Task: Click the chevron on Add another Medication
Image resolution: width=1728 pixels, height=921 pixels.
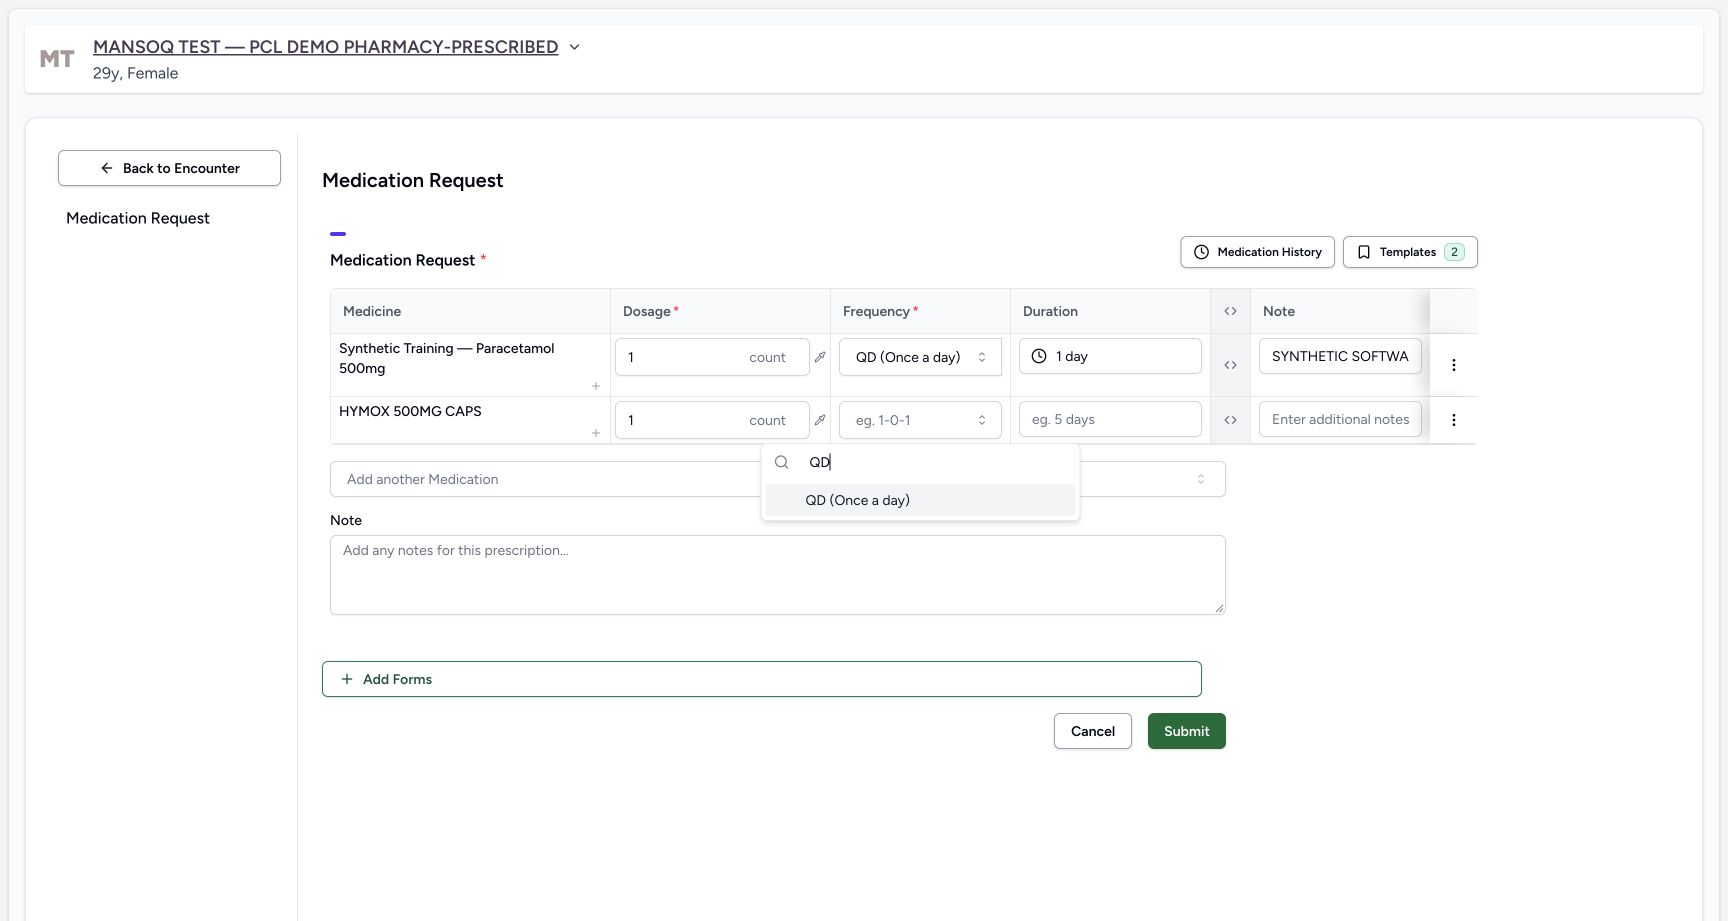Action: pos(1201,479)
